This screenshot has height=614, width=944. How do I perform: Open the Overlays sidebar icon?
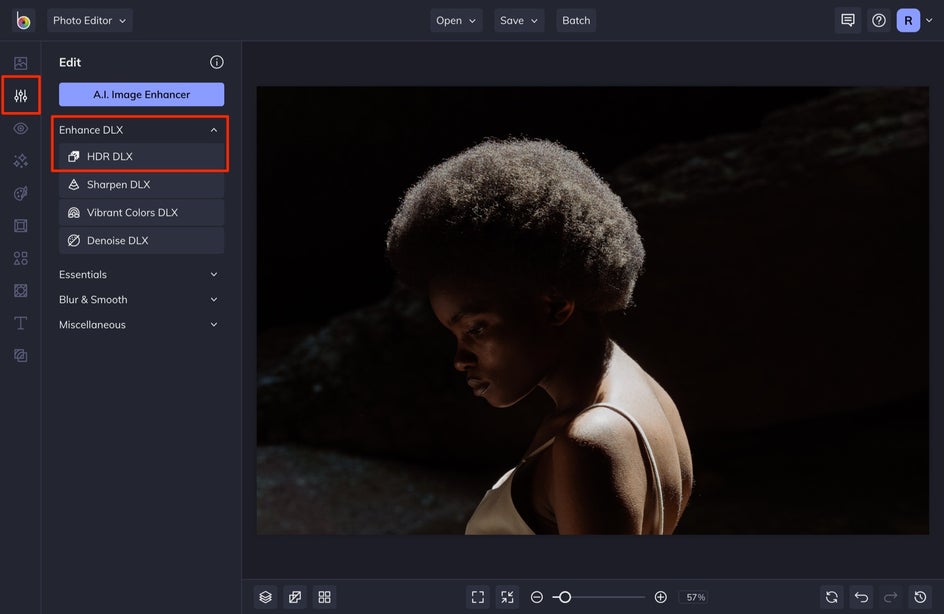[x=20, y=291]
